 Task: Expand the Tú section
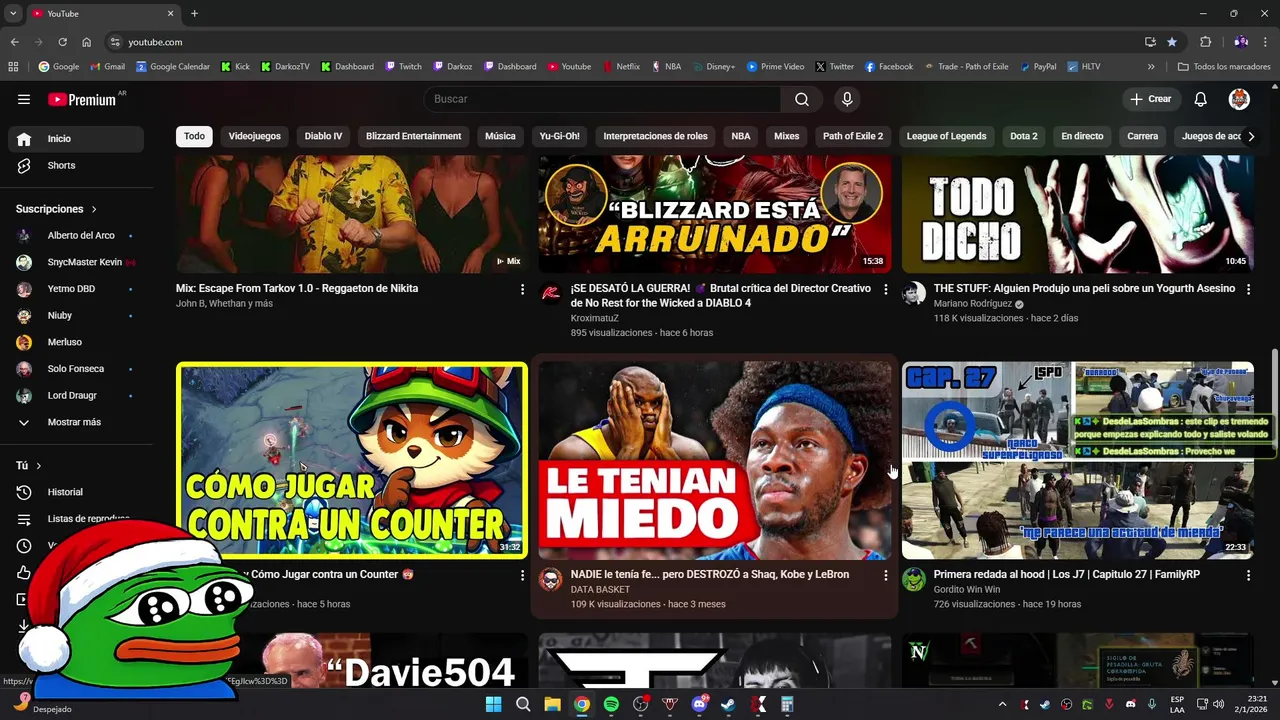[29, 466]
